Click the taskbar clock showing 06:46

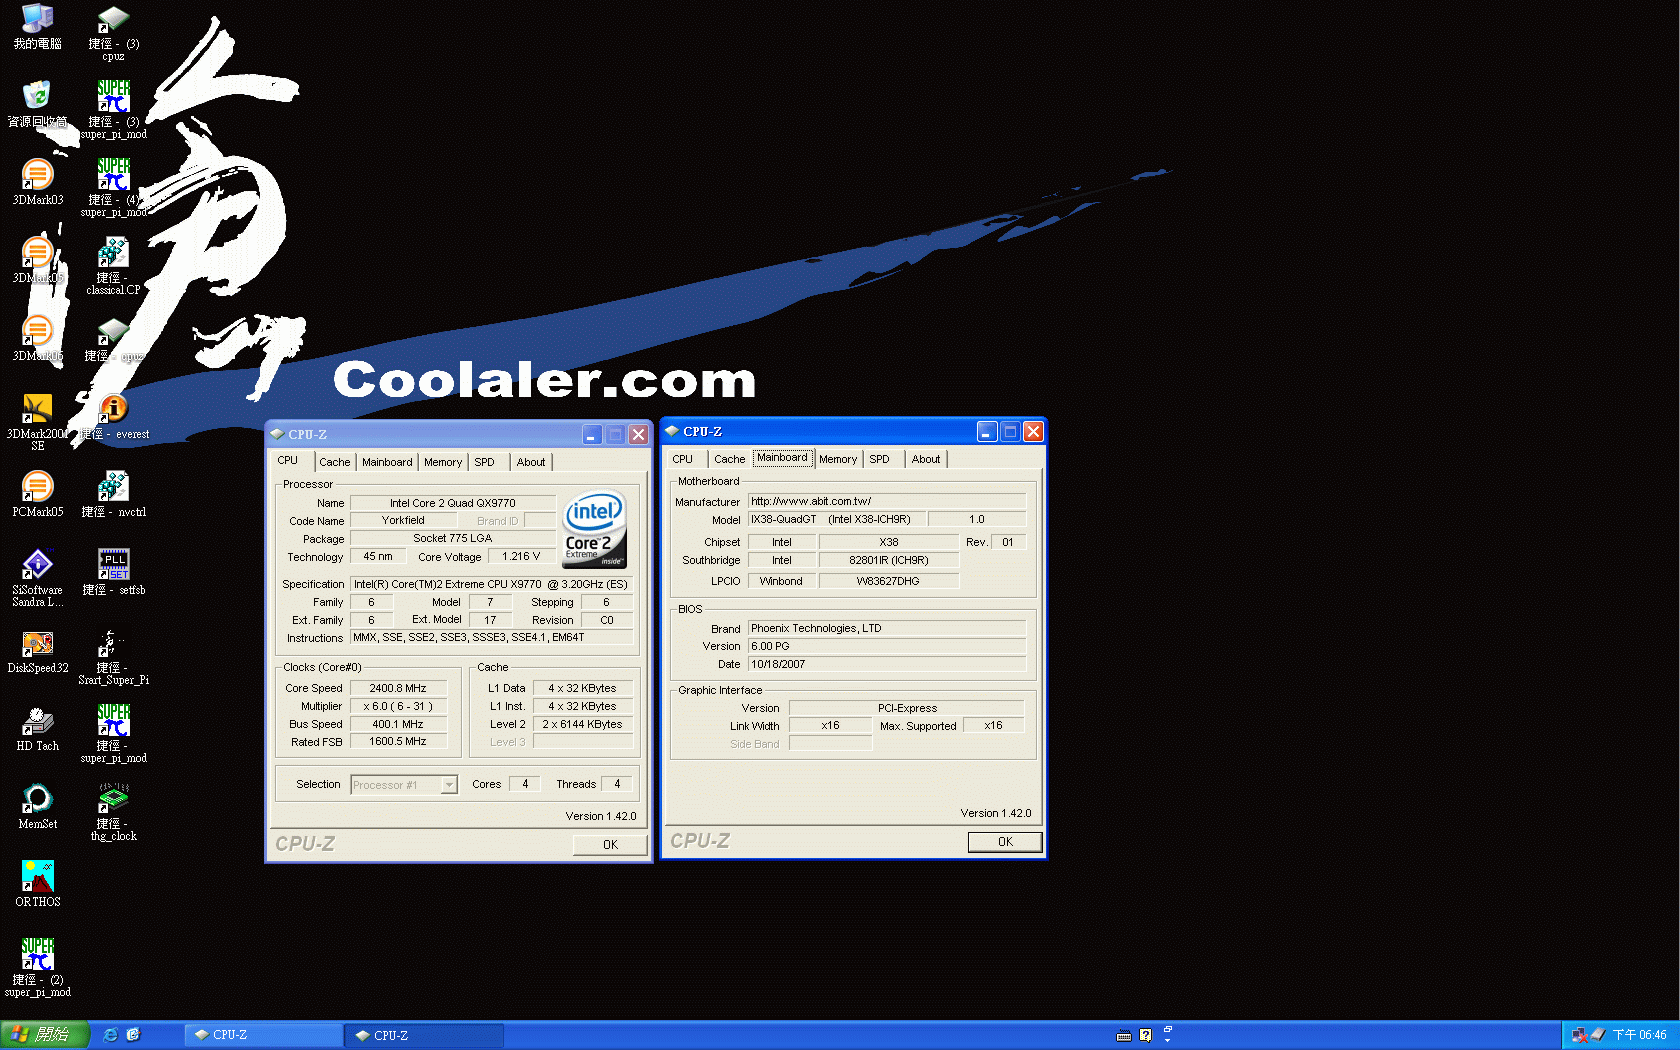point(1640,1035)
